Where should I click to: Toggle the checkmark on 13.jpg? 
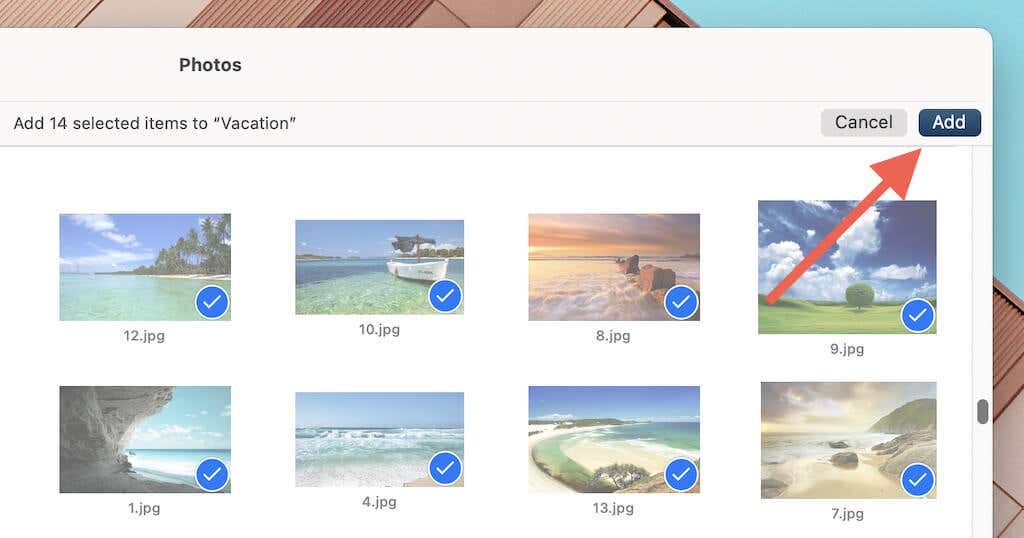tap(681, 475)
